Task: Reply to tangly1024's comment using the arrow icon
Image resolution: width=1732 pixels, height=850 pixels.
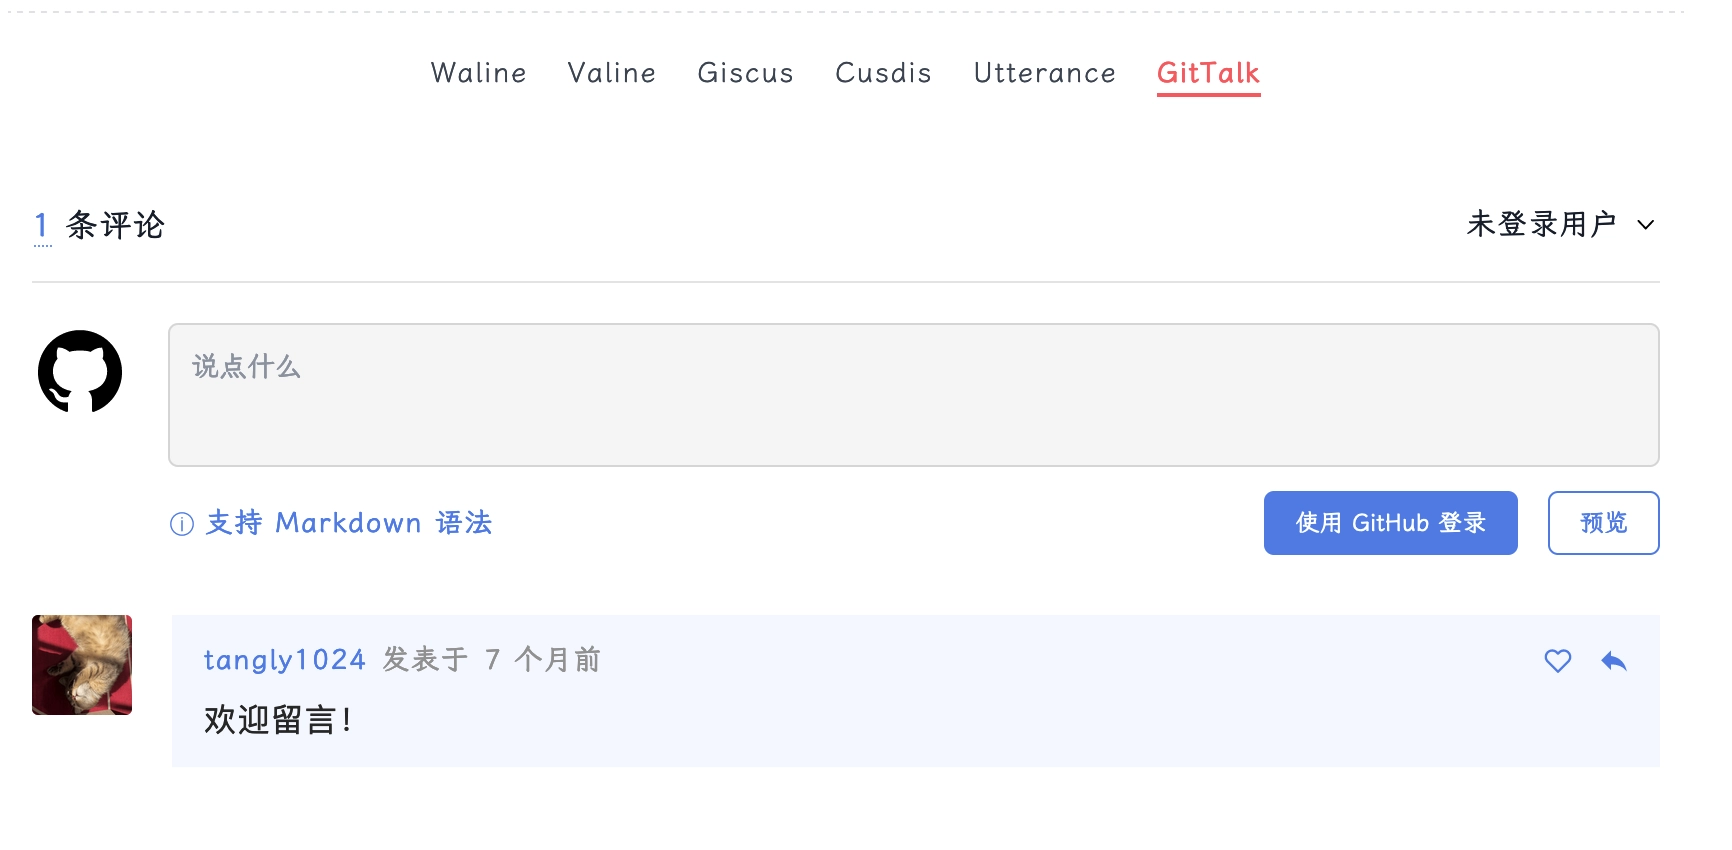Action: coord(1614,661)
